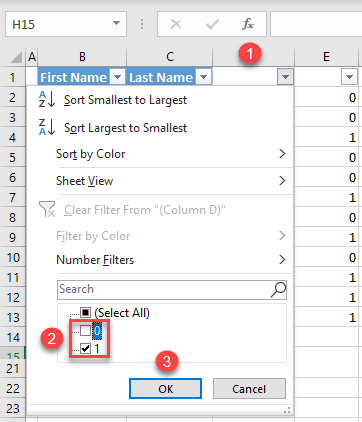Uncheck the (Select All) checkbox
The image size is (362, 422).
tap(86, 313)
